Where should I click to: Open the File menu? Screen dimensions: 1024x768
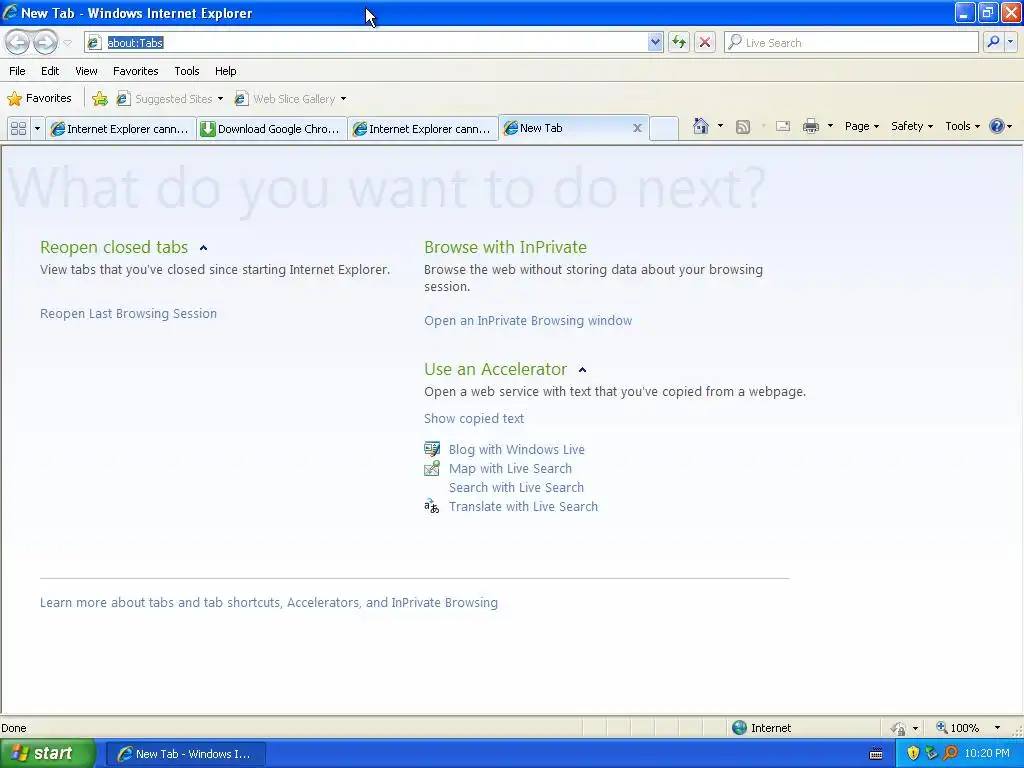18,71
